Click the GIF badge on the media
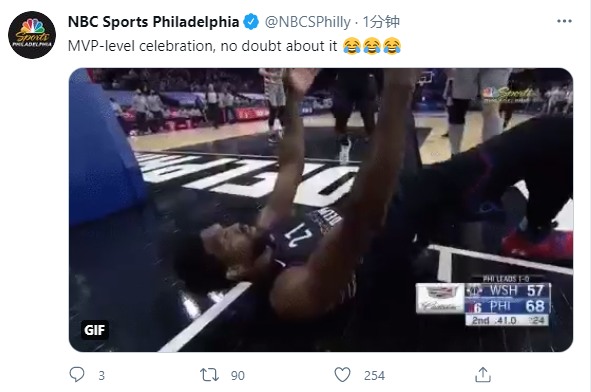 point(94,330)
